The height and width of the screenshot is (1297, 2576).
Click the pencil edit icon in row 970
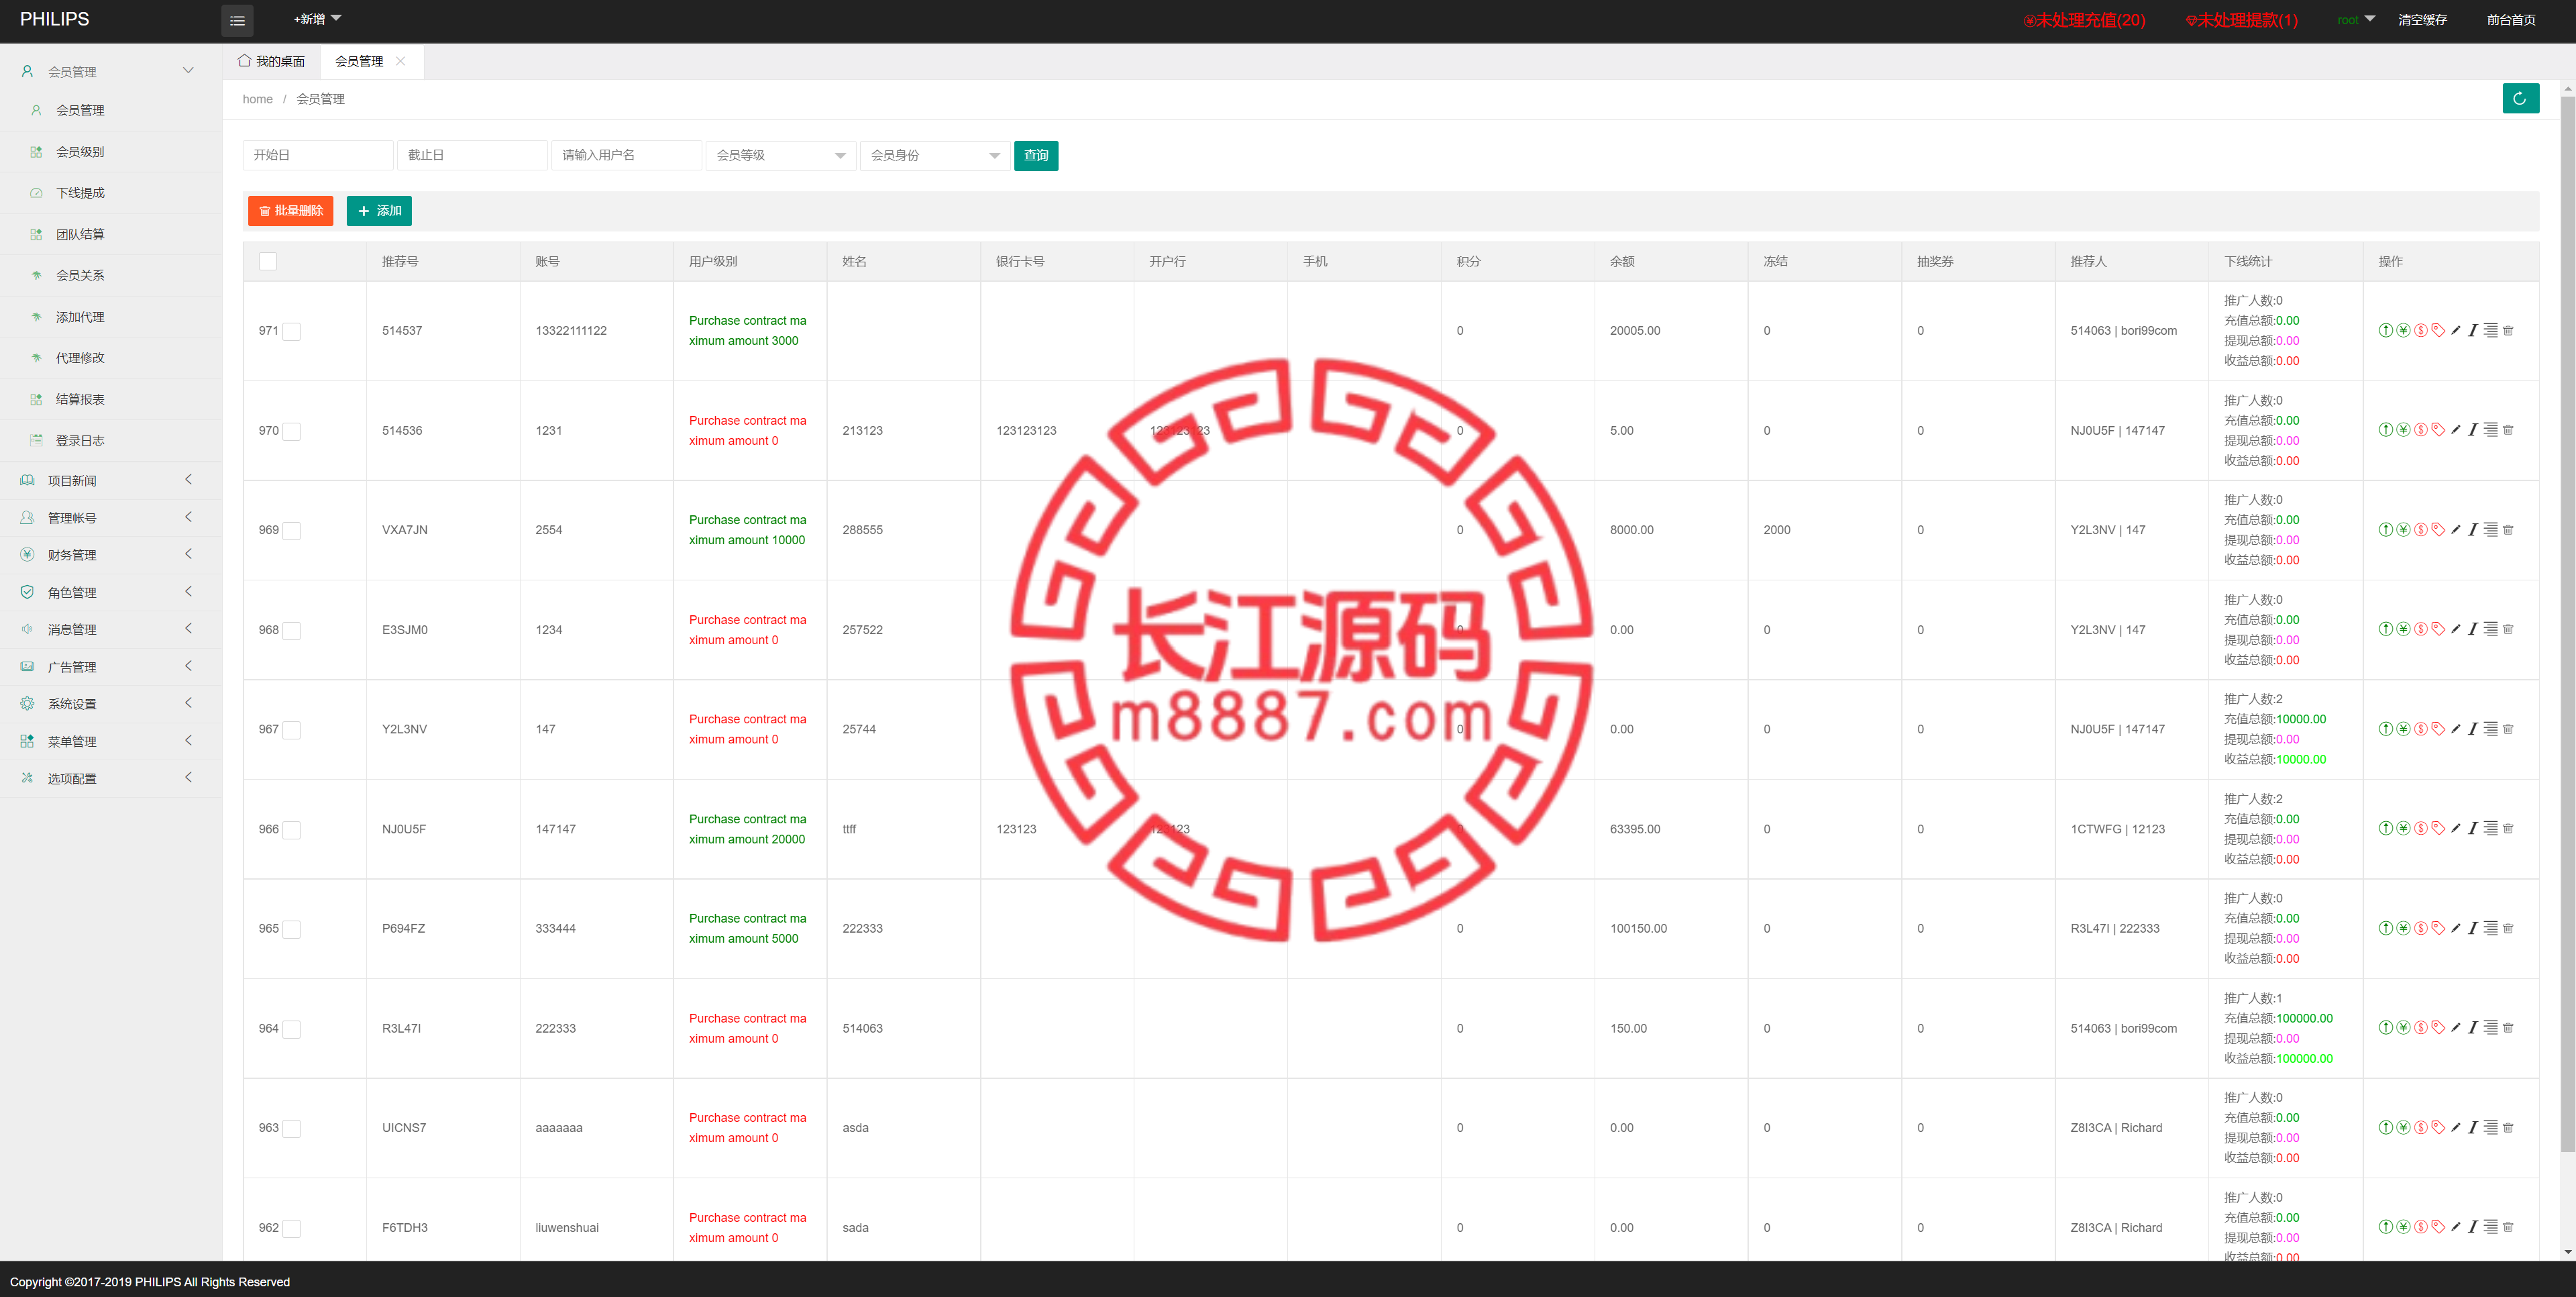click(2455, 430)
